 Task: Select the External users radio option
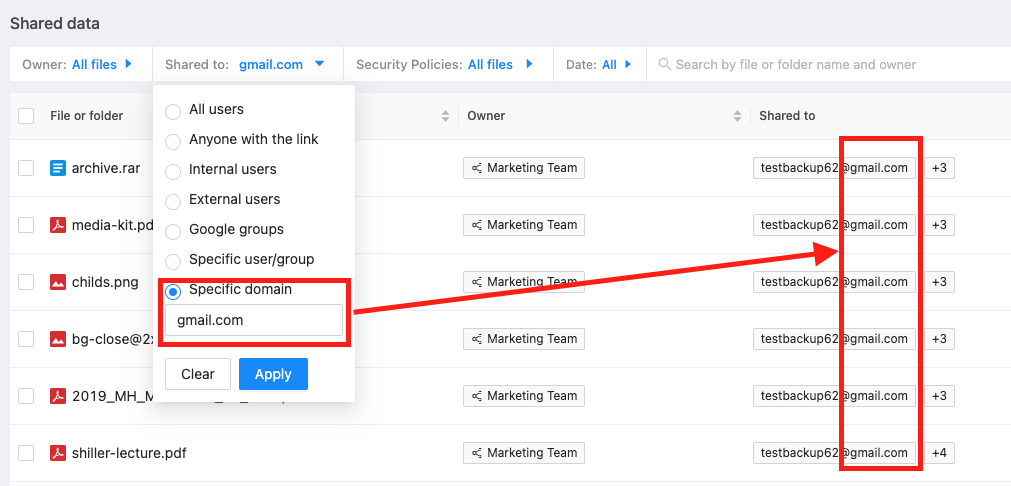tap(173, 200)
